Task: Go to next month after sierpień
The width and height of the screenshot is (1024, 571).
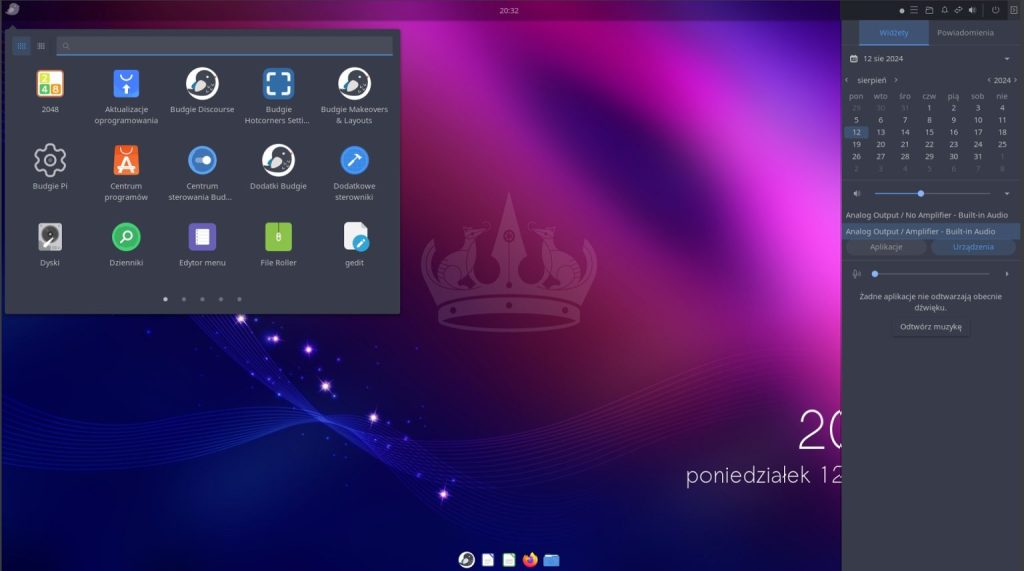Action: (896, 80)
